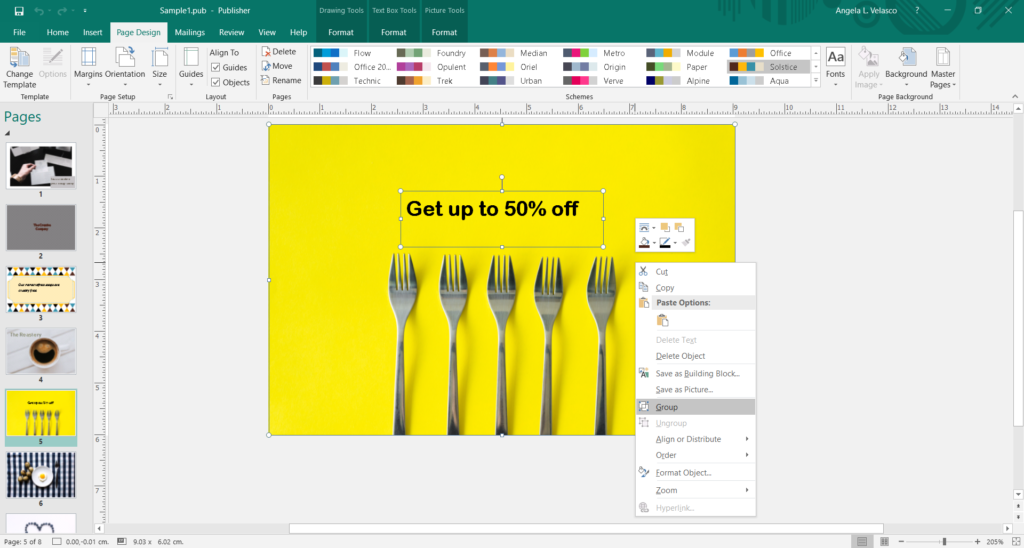The height and width of the screenshot is (548, 1024).
Task: Click the Save icon in title bar
Action: pyautogui.click(x=18, y=11)
